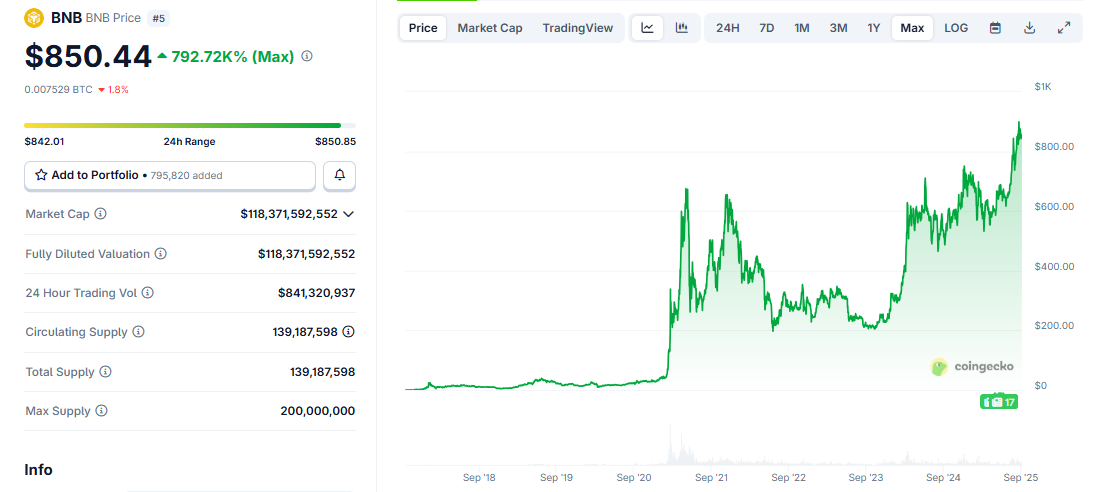Set chart range to 7D
The height and width of the screenshot is (492, 1096).
(767, 28)
